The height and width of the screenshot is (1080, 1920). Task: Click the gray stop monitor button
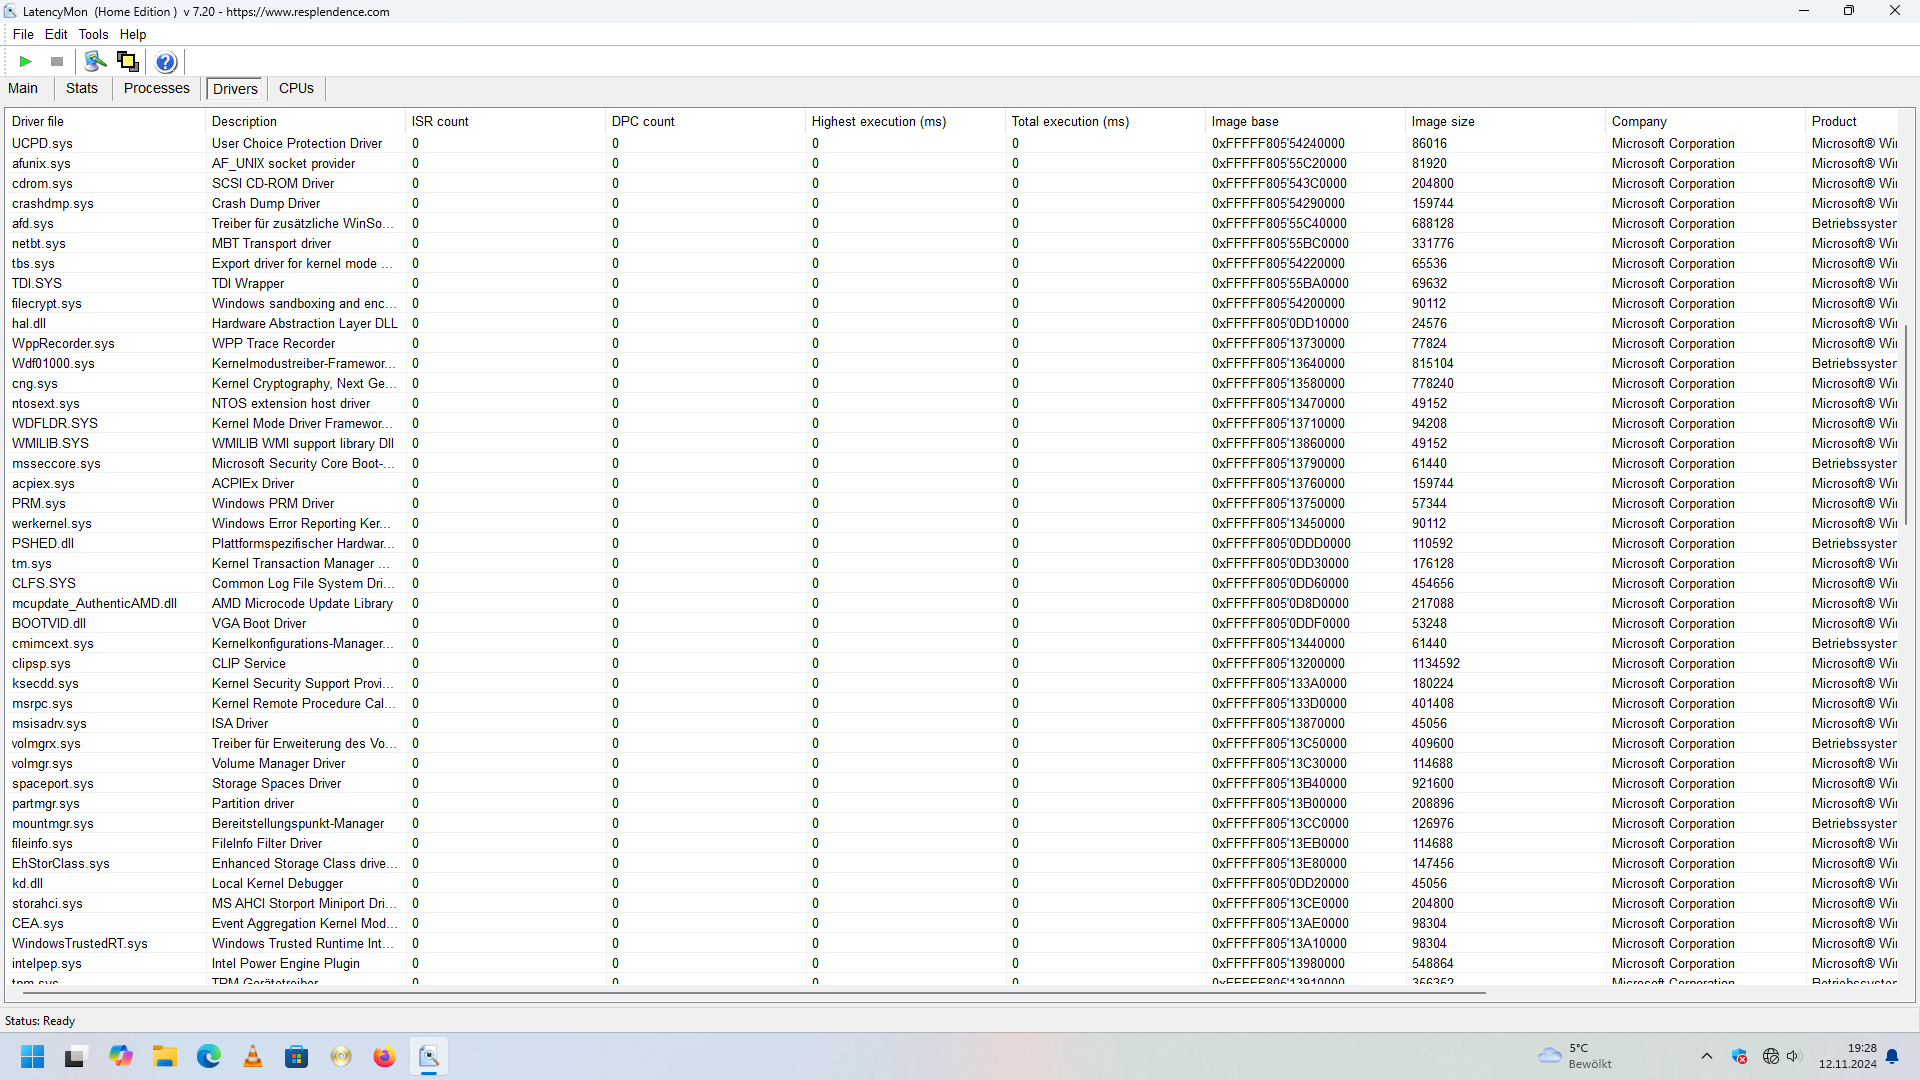pyautogui.click(x=57, y=62)
